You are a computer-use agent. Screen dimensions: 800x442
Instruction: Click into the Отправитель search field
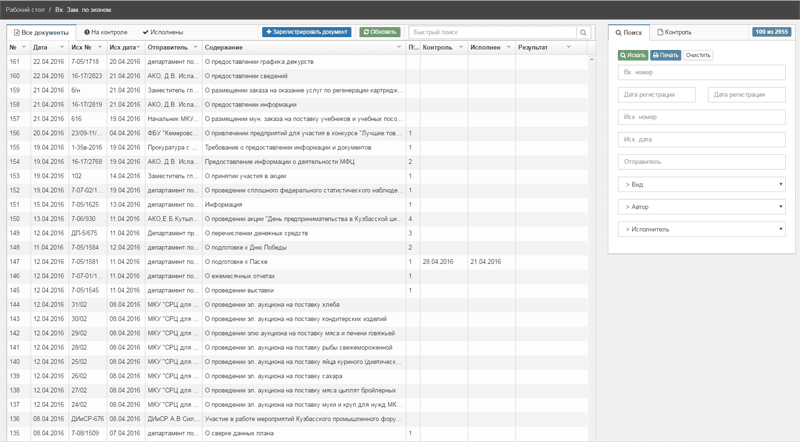pyautogui.click(x=701, y=161)
